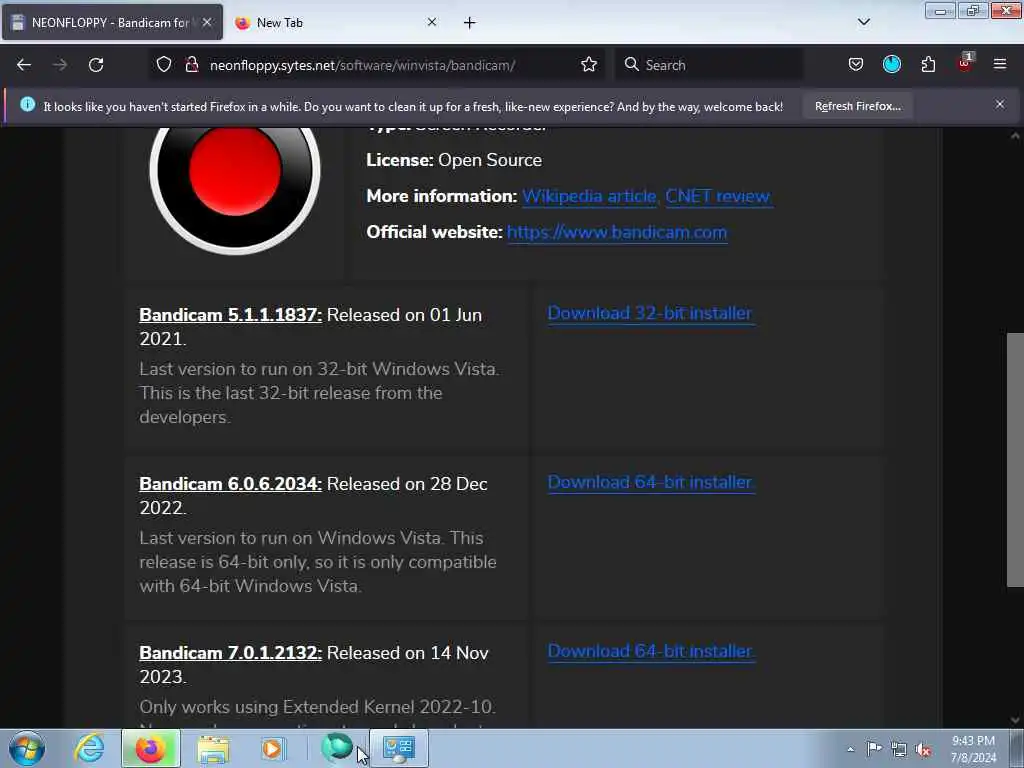The height and width of the screenshot is (768, 1024).
Task: Click the Bandicam 6.0.6.2034 version heading
Action: (x=231, y=484)
